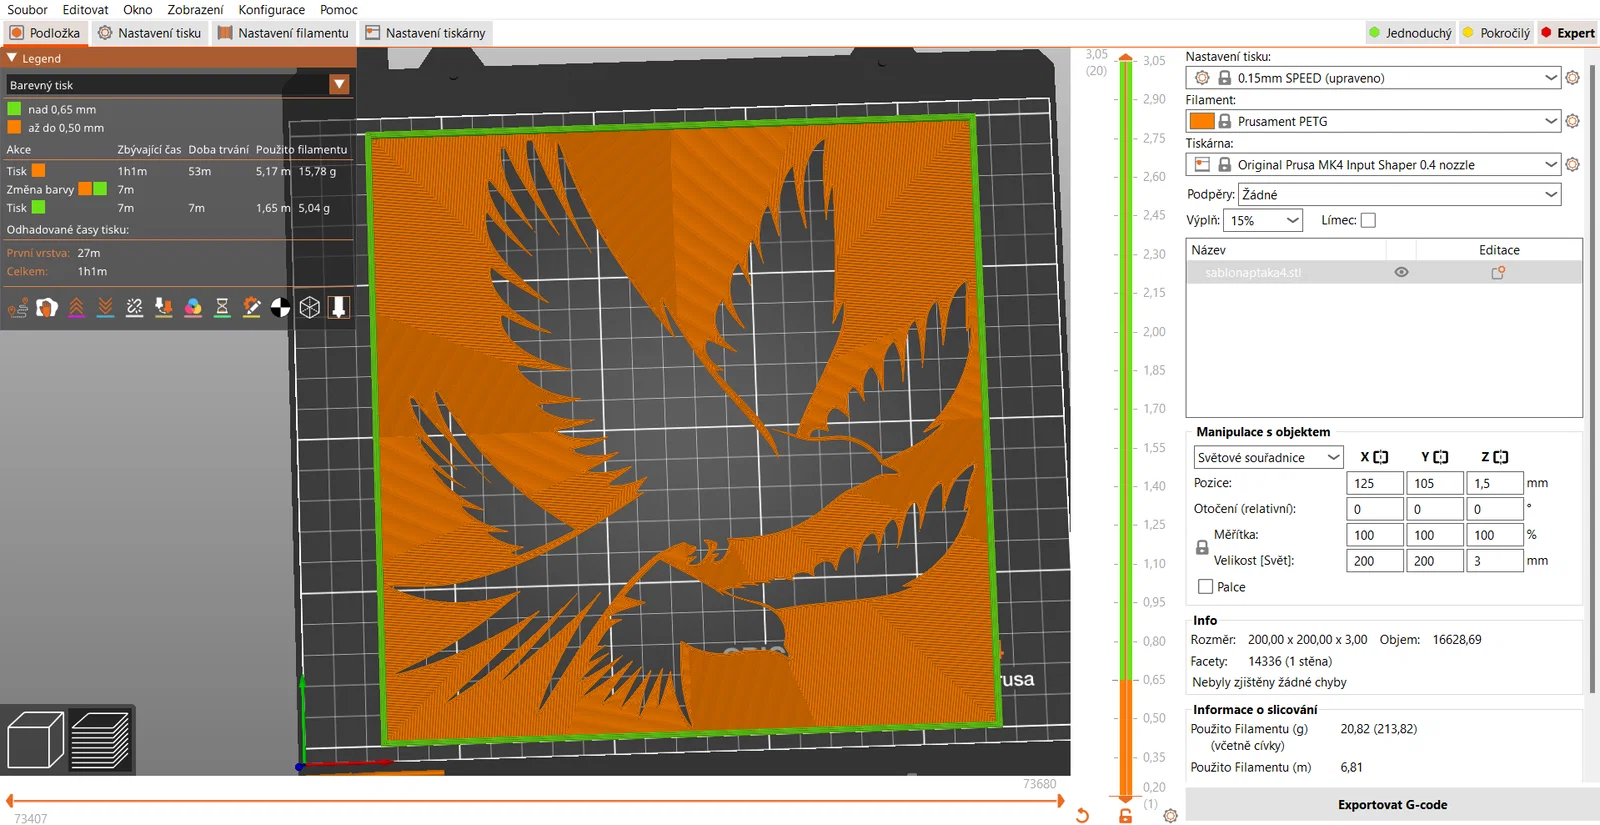The height and width of the screenshot is (825, 1600).
Task: Open layer slider settings gear icon
Action: pos(1170,816)
